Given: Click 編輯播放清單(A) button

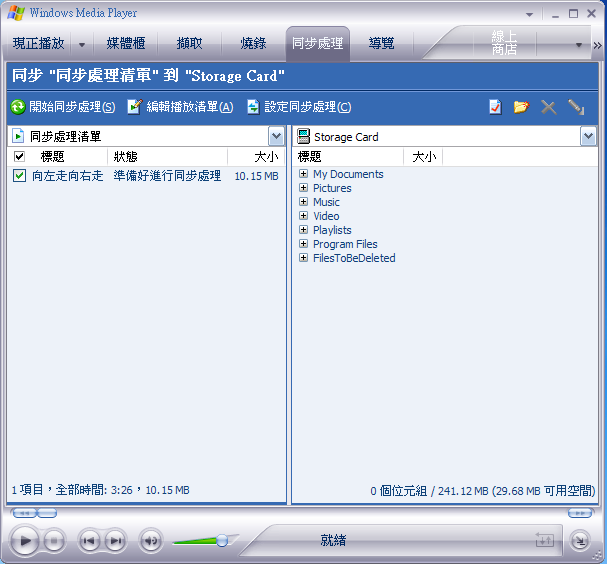Looking at the screenshot, I should (181, 107).
